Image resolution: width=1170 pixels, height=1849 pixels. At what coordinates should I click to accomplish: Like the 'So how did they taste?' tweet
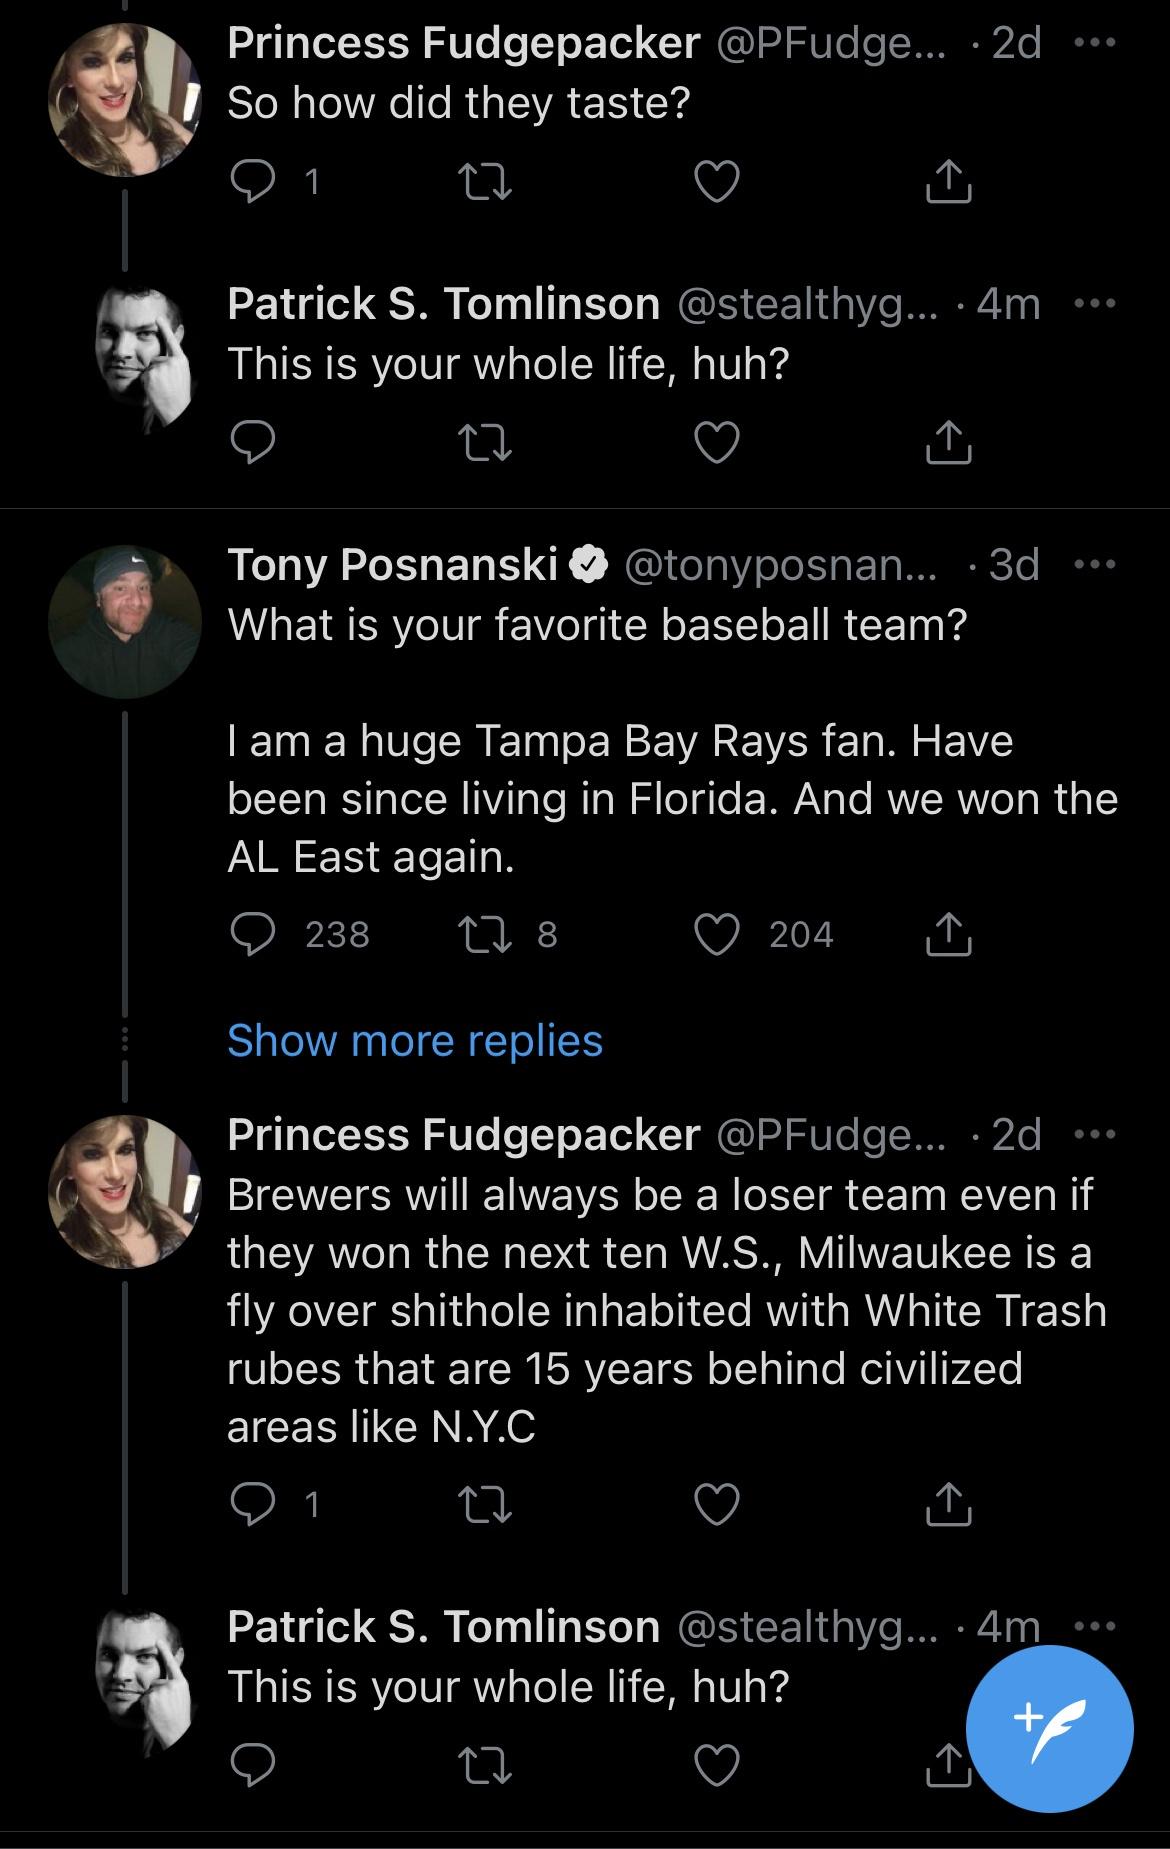click(x=716, y=181)
